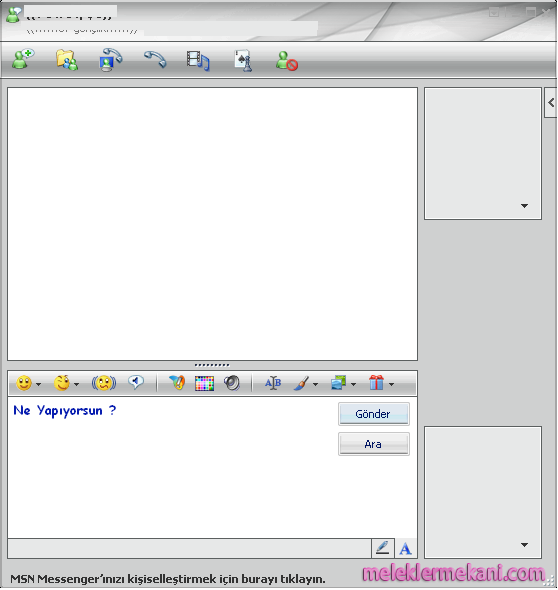Record a voice clip with speech bubble icon
Screen dimensions: 558x590
tap(136, 382)
